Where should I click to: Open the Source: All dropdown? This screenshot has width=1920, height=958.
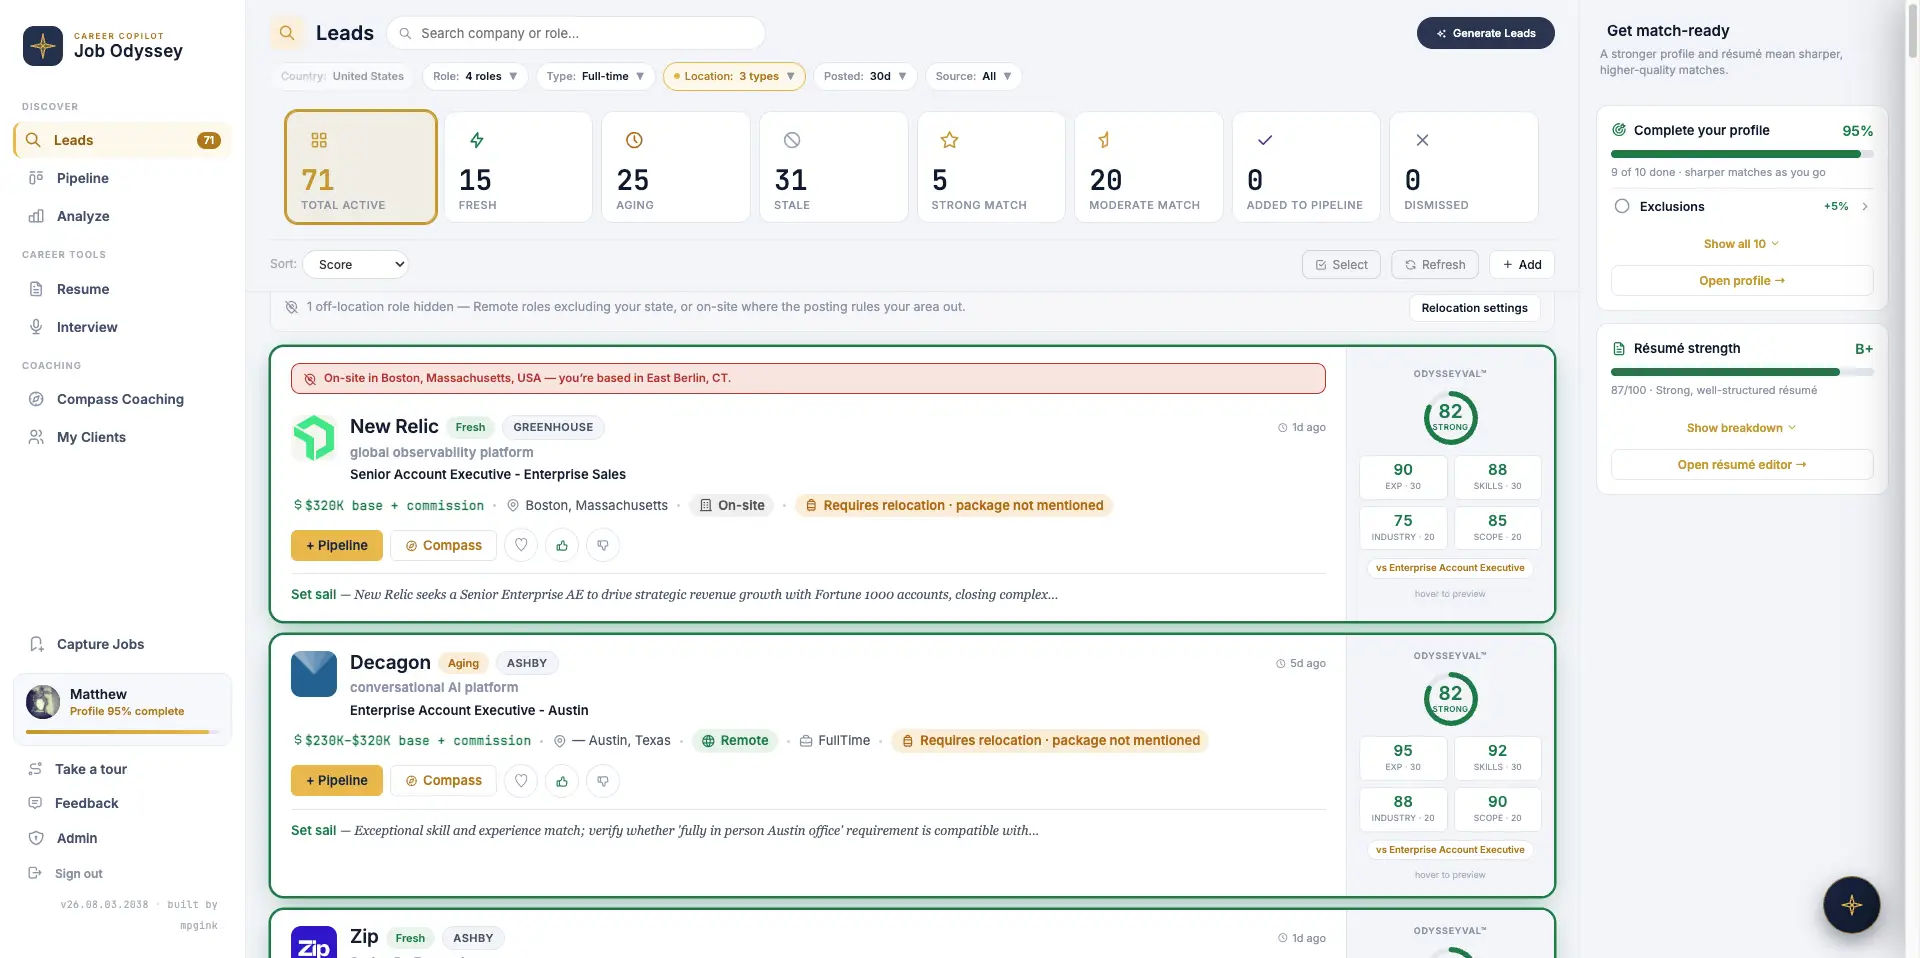[973, 76]
